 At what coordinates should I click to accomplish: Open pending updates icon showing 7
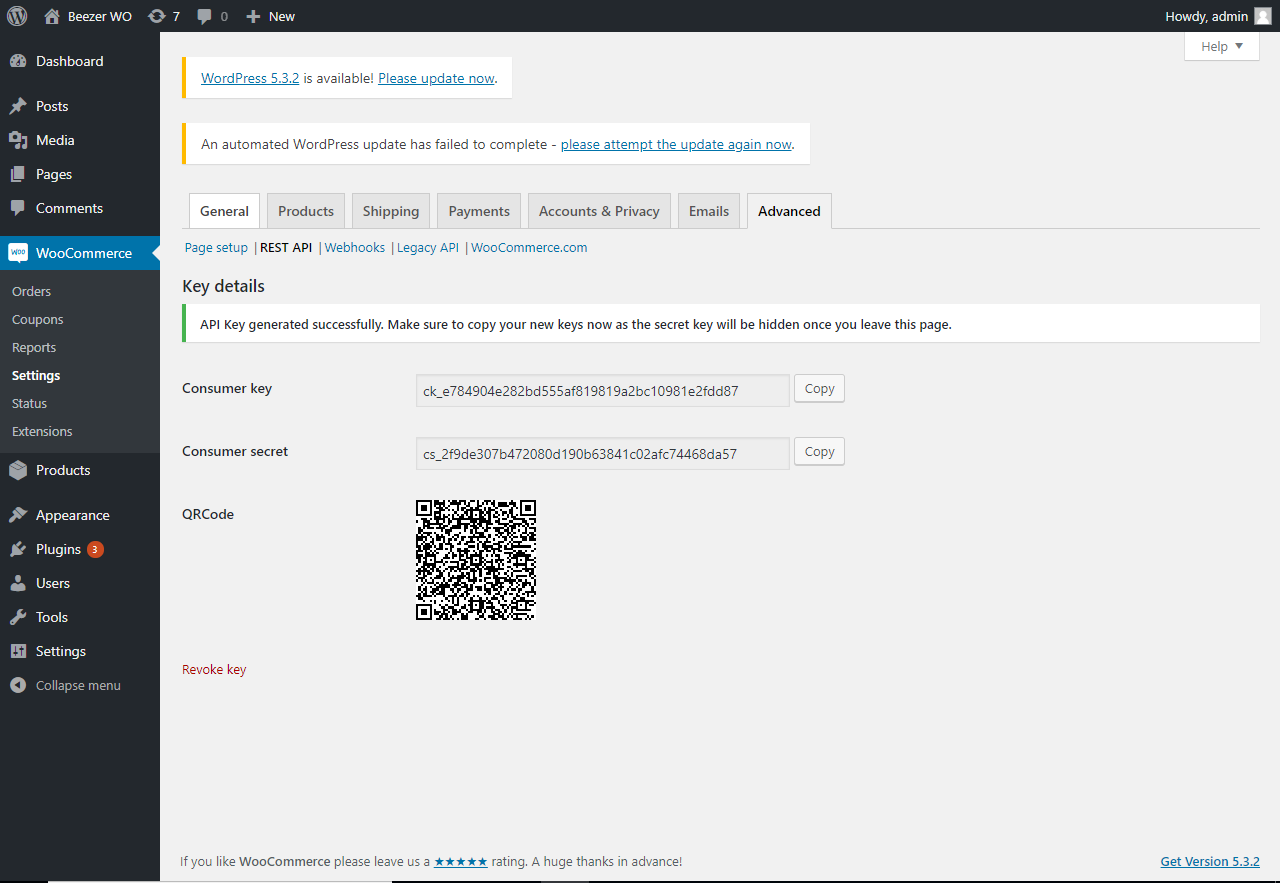tap(157, 16)
